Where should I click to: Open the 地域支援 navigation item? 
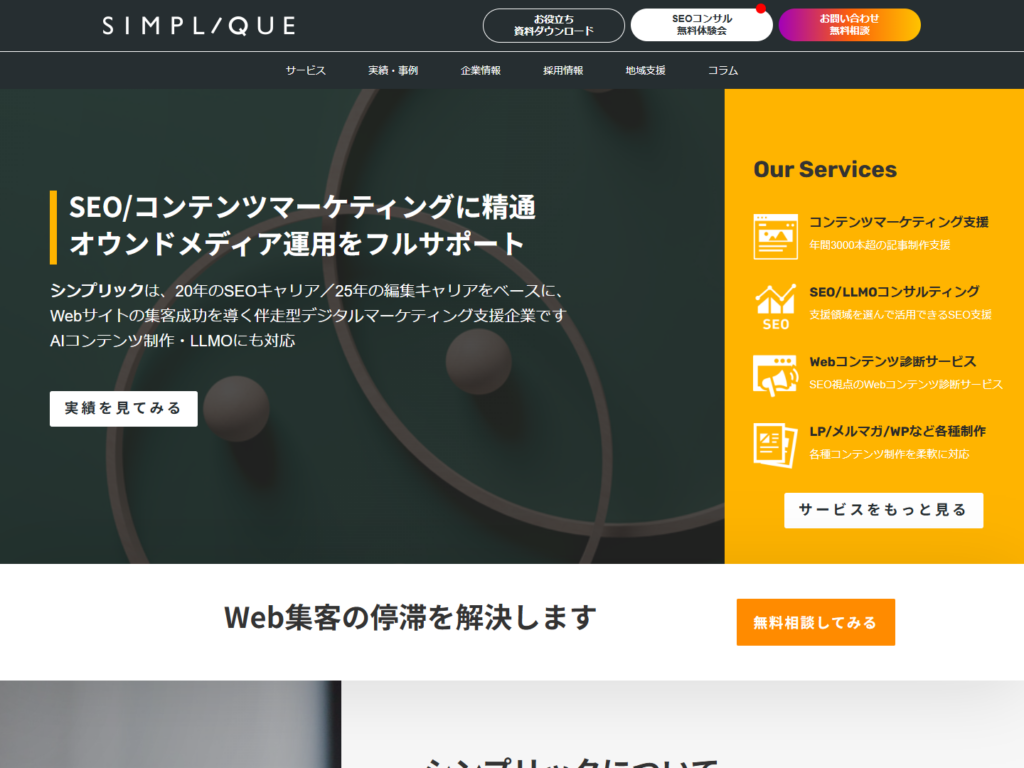(645, 70)
